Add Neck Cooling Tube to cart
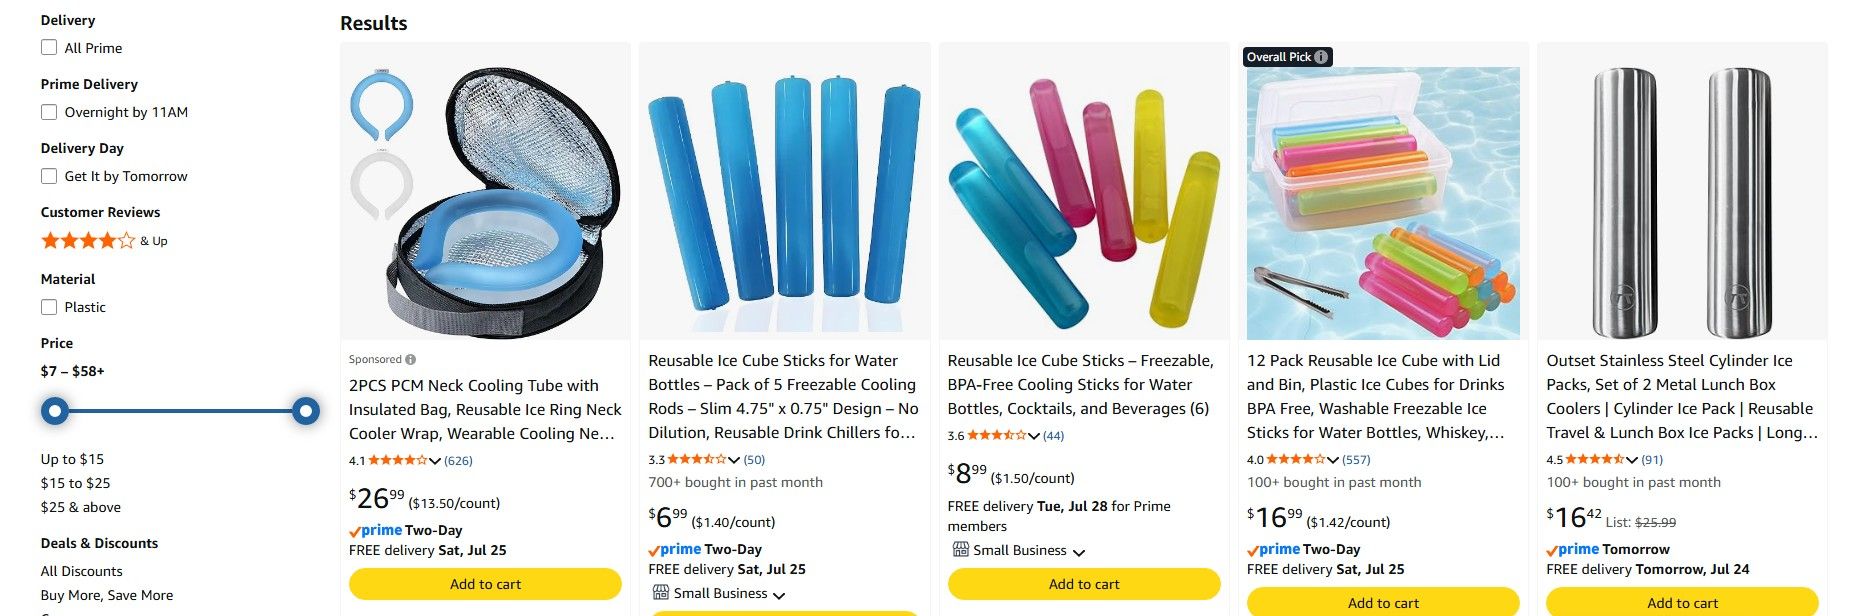Viewport: 1861px width, 616px height. (485, 584)
